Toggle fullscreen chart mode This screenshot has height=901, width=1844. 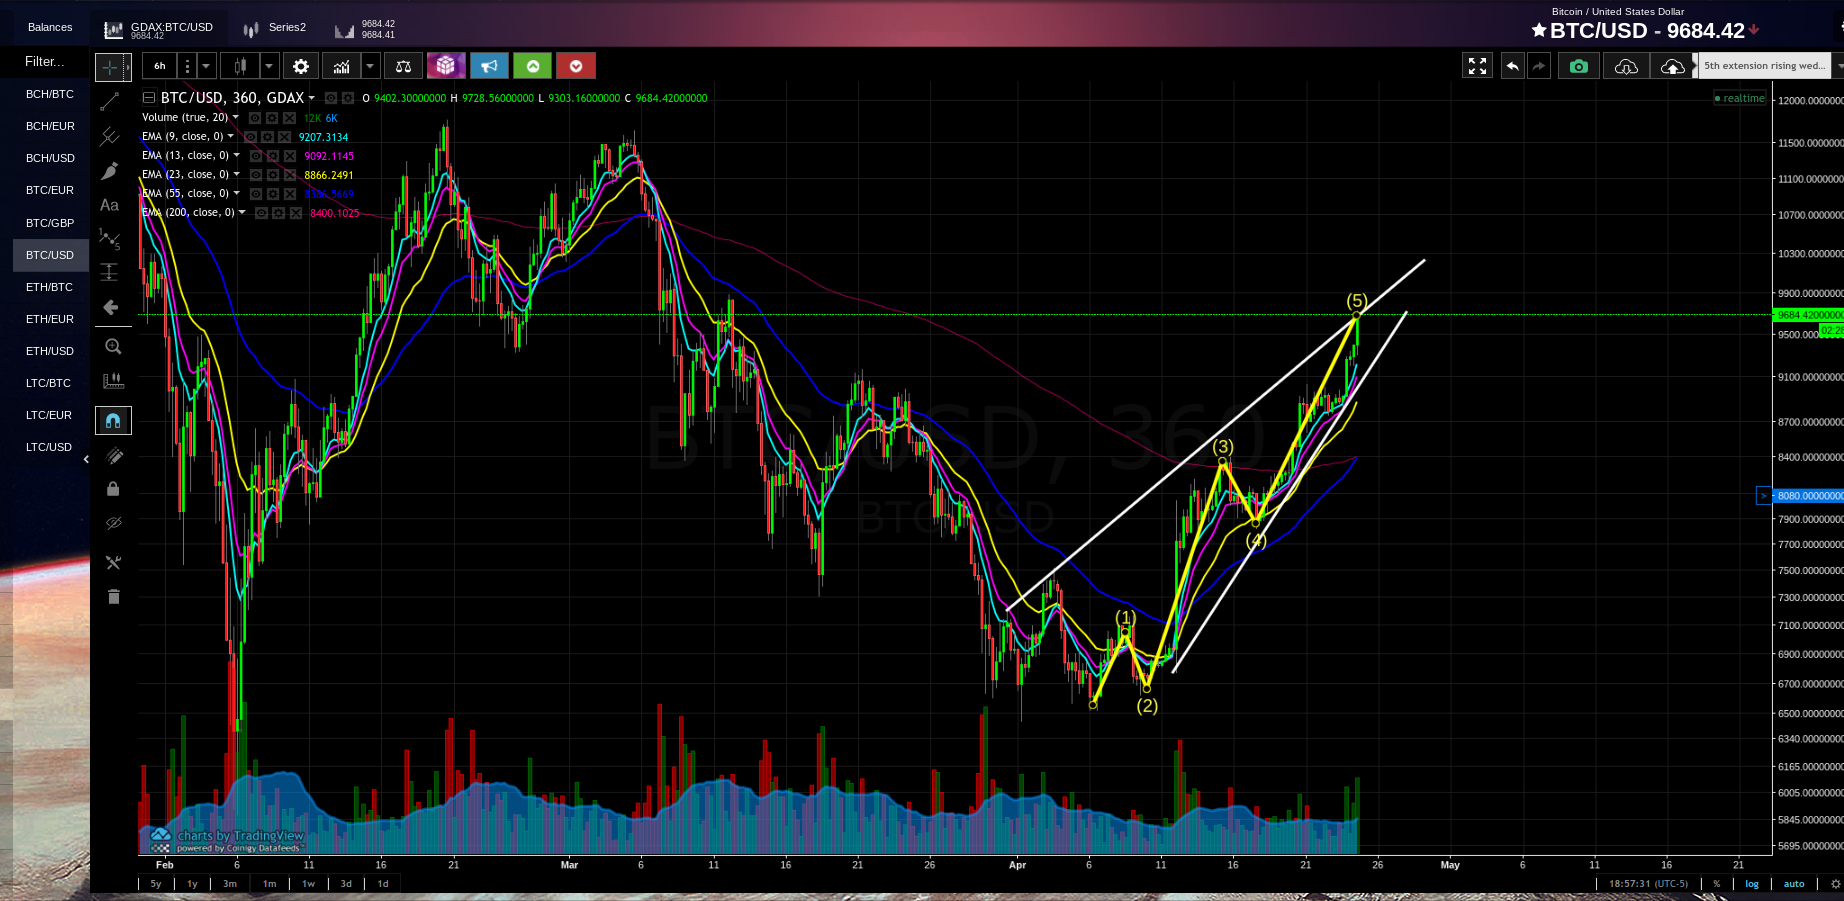pyautogui.click(x=1477, y=66)
